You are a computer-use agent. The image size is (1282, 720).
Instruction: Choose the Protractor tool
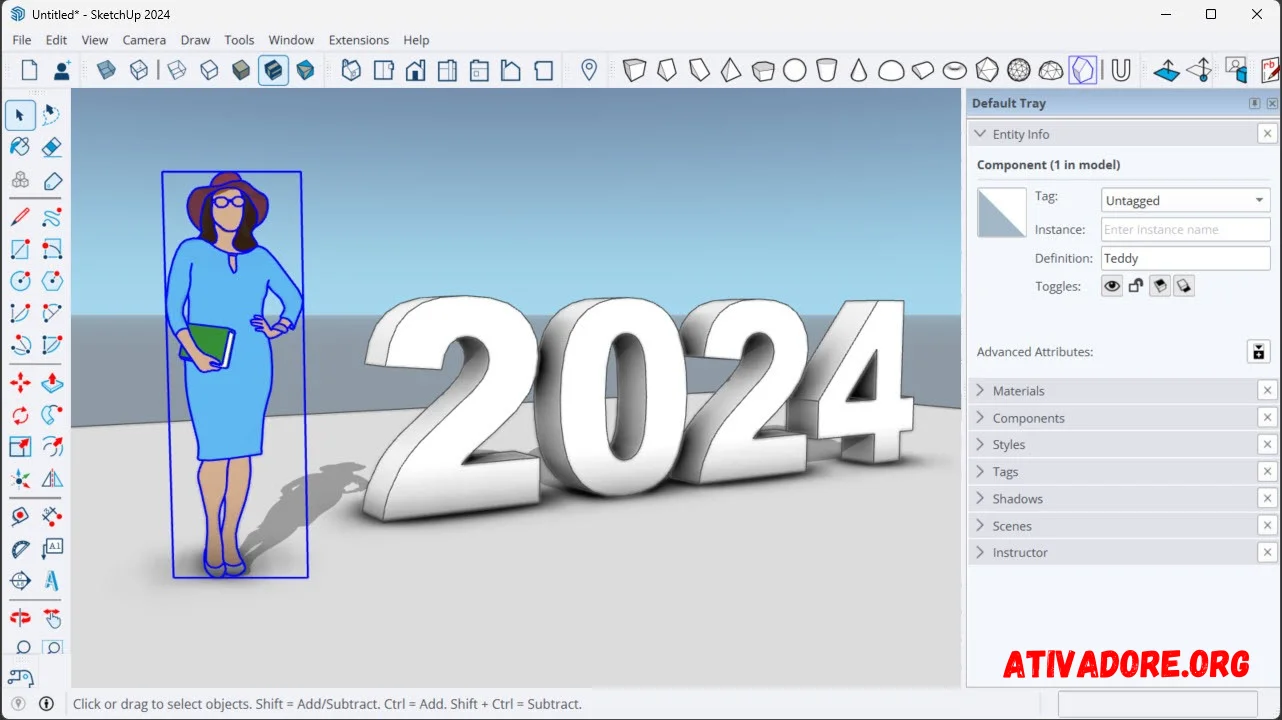[20, 549]
